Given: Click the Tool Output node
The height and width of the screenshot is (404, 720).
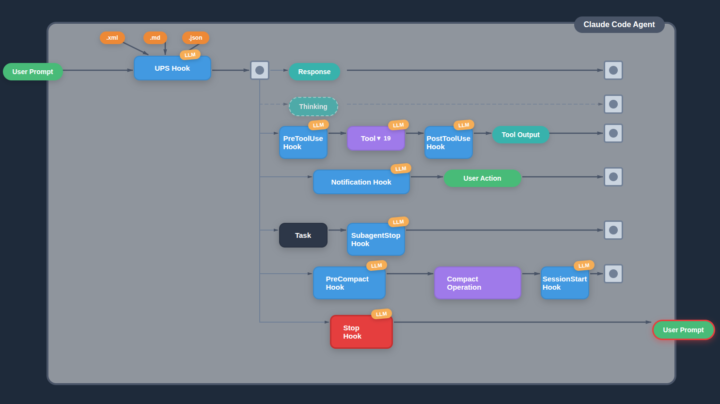Looking at the screenshot, I should pyautogui.click(x=520, y=135).
